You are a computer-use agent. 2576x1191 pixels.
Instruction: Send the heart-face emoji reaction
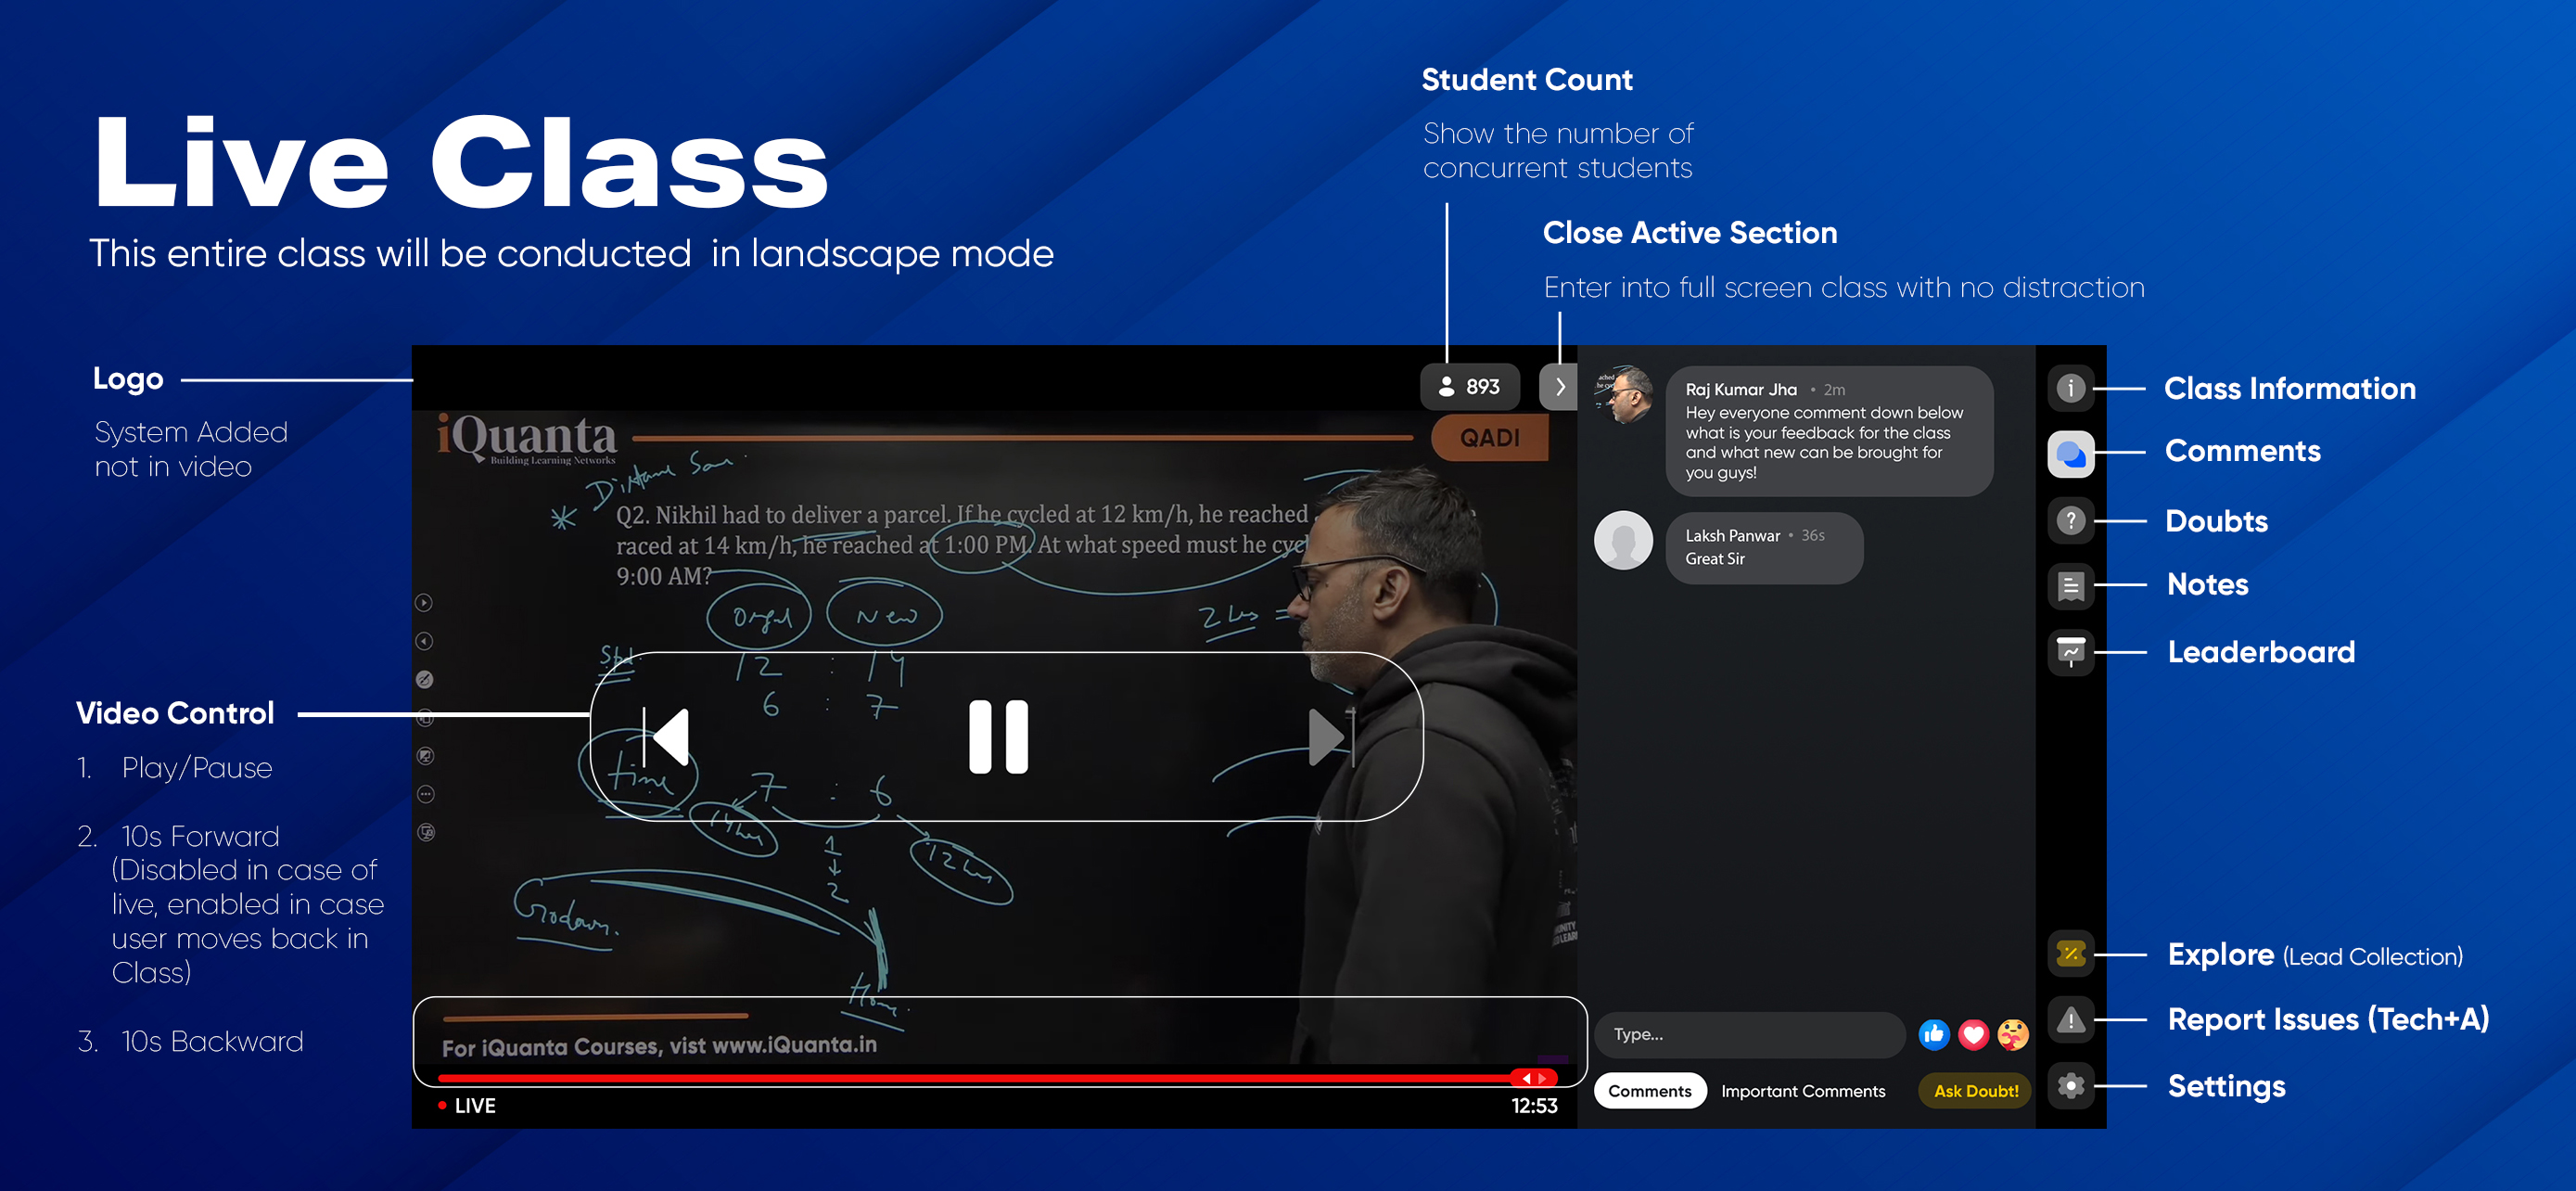(x=2013, y=1034)
